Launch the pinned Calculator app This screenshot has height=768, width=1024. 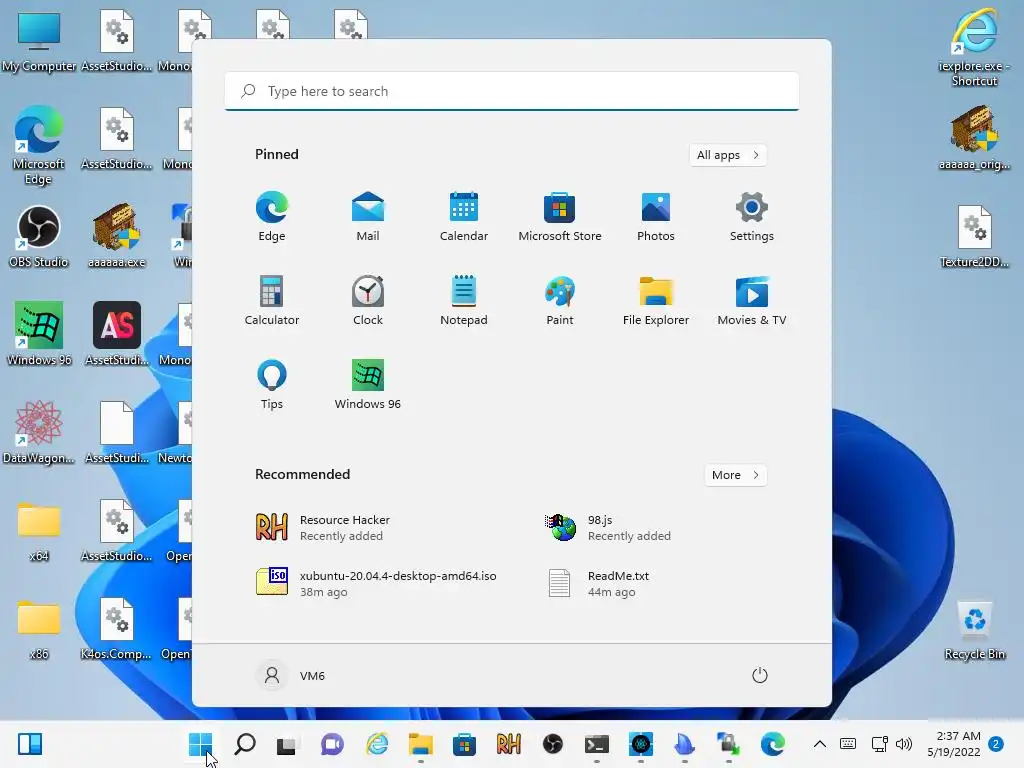(x=272, y=300)
